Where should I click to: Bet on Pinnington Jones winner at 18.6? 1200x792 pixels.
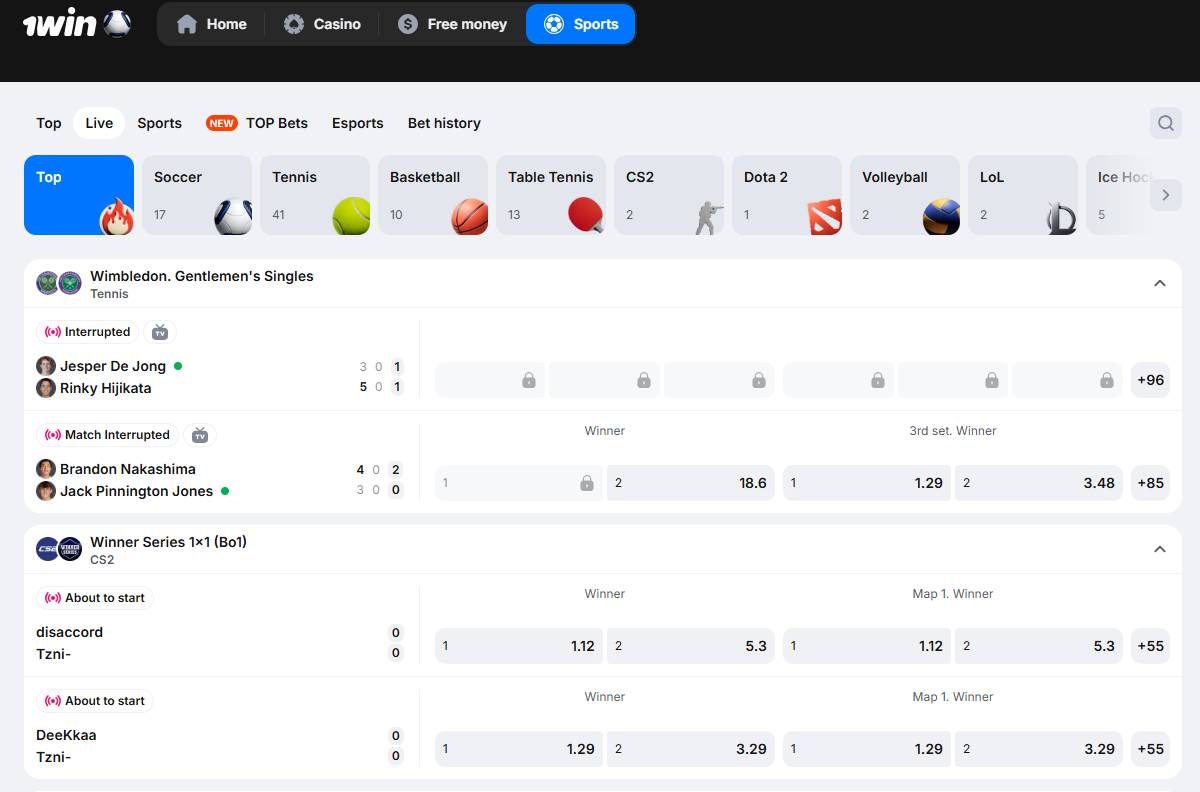(x=691, y=483)
